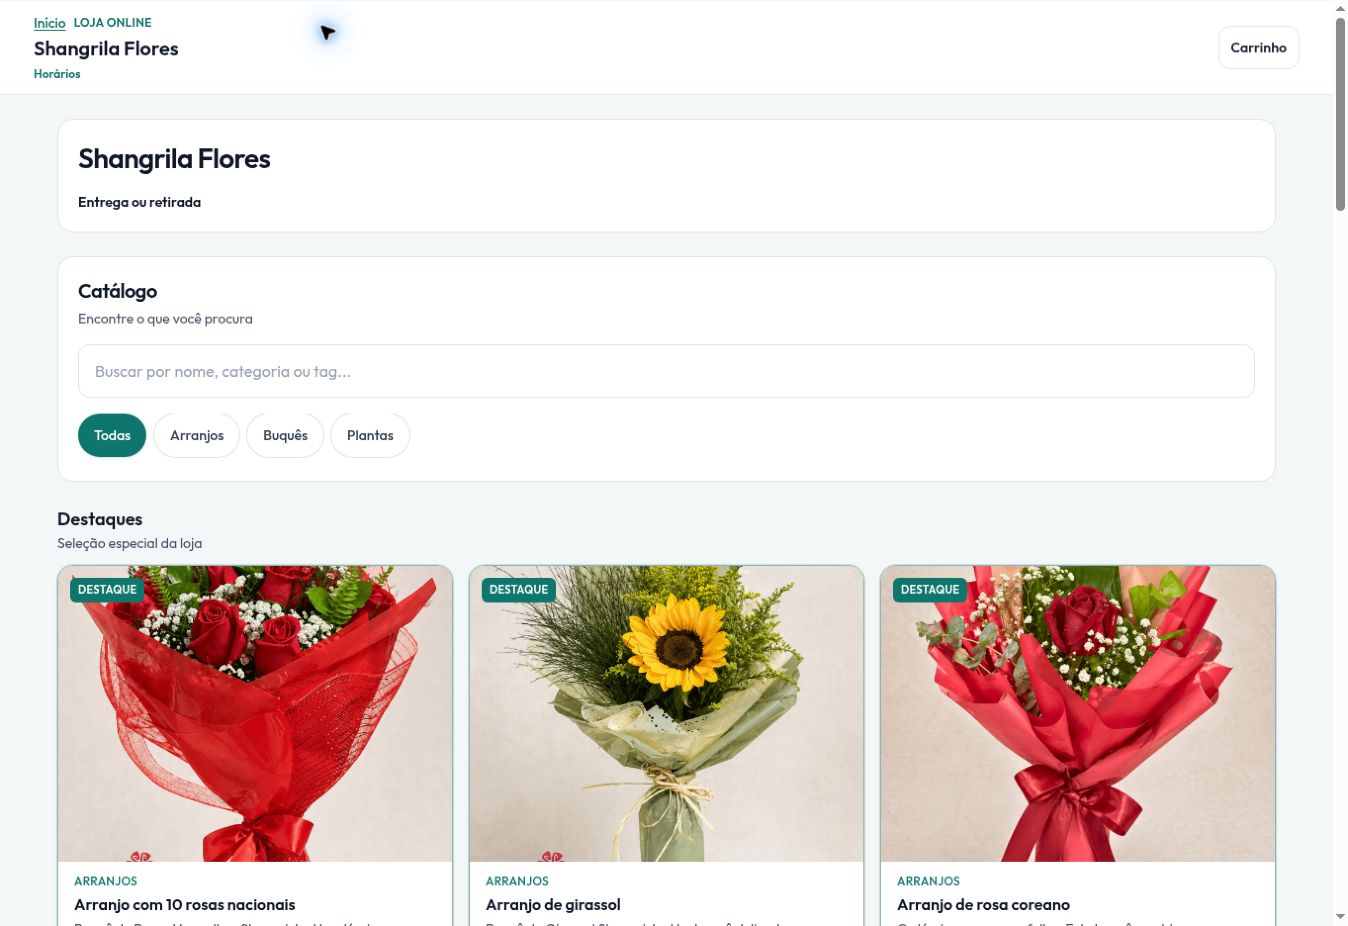The height and width of the screenshot is (926, 1348).
Task: Click the Catálogo section heading
Action: pos(118,291)
